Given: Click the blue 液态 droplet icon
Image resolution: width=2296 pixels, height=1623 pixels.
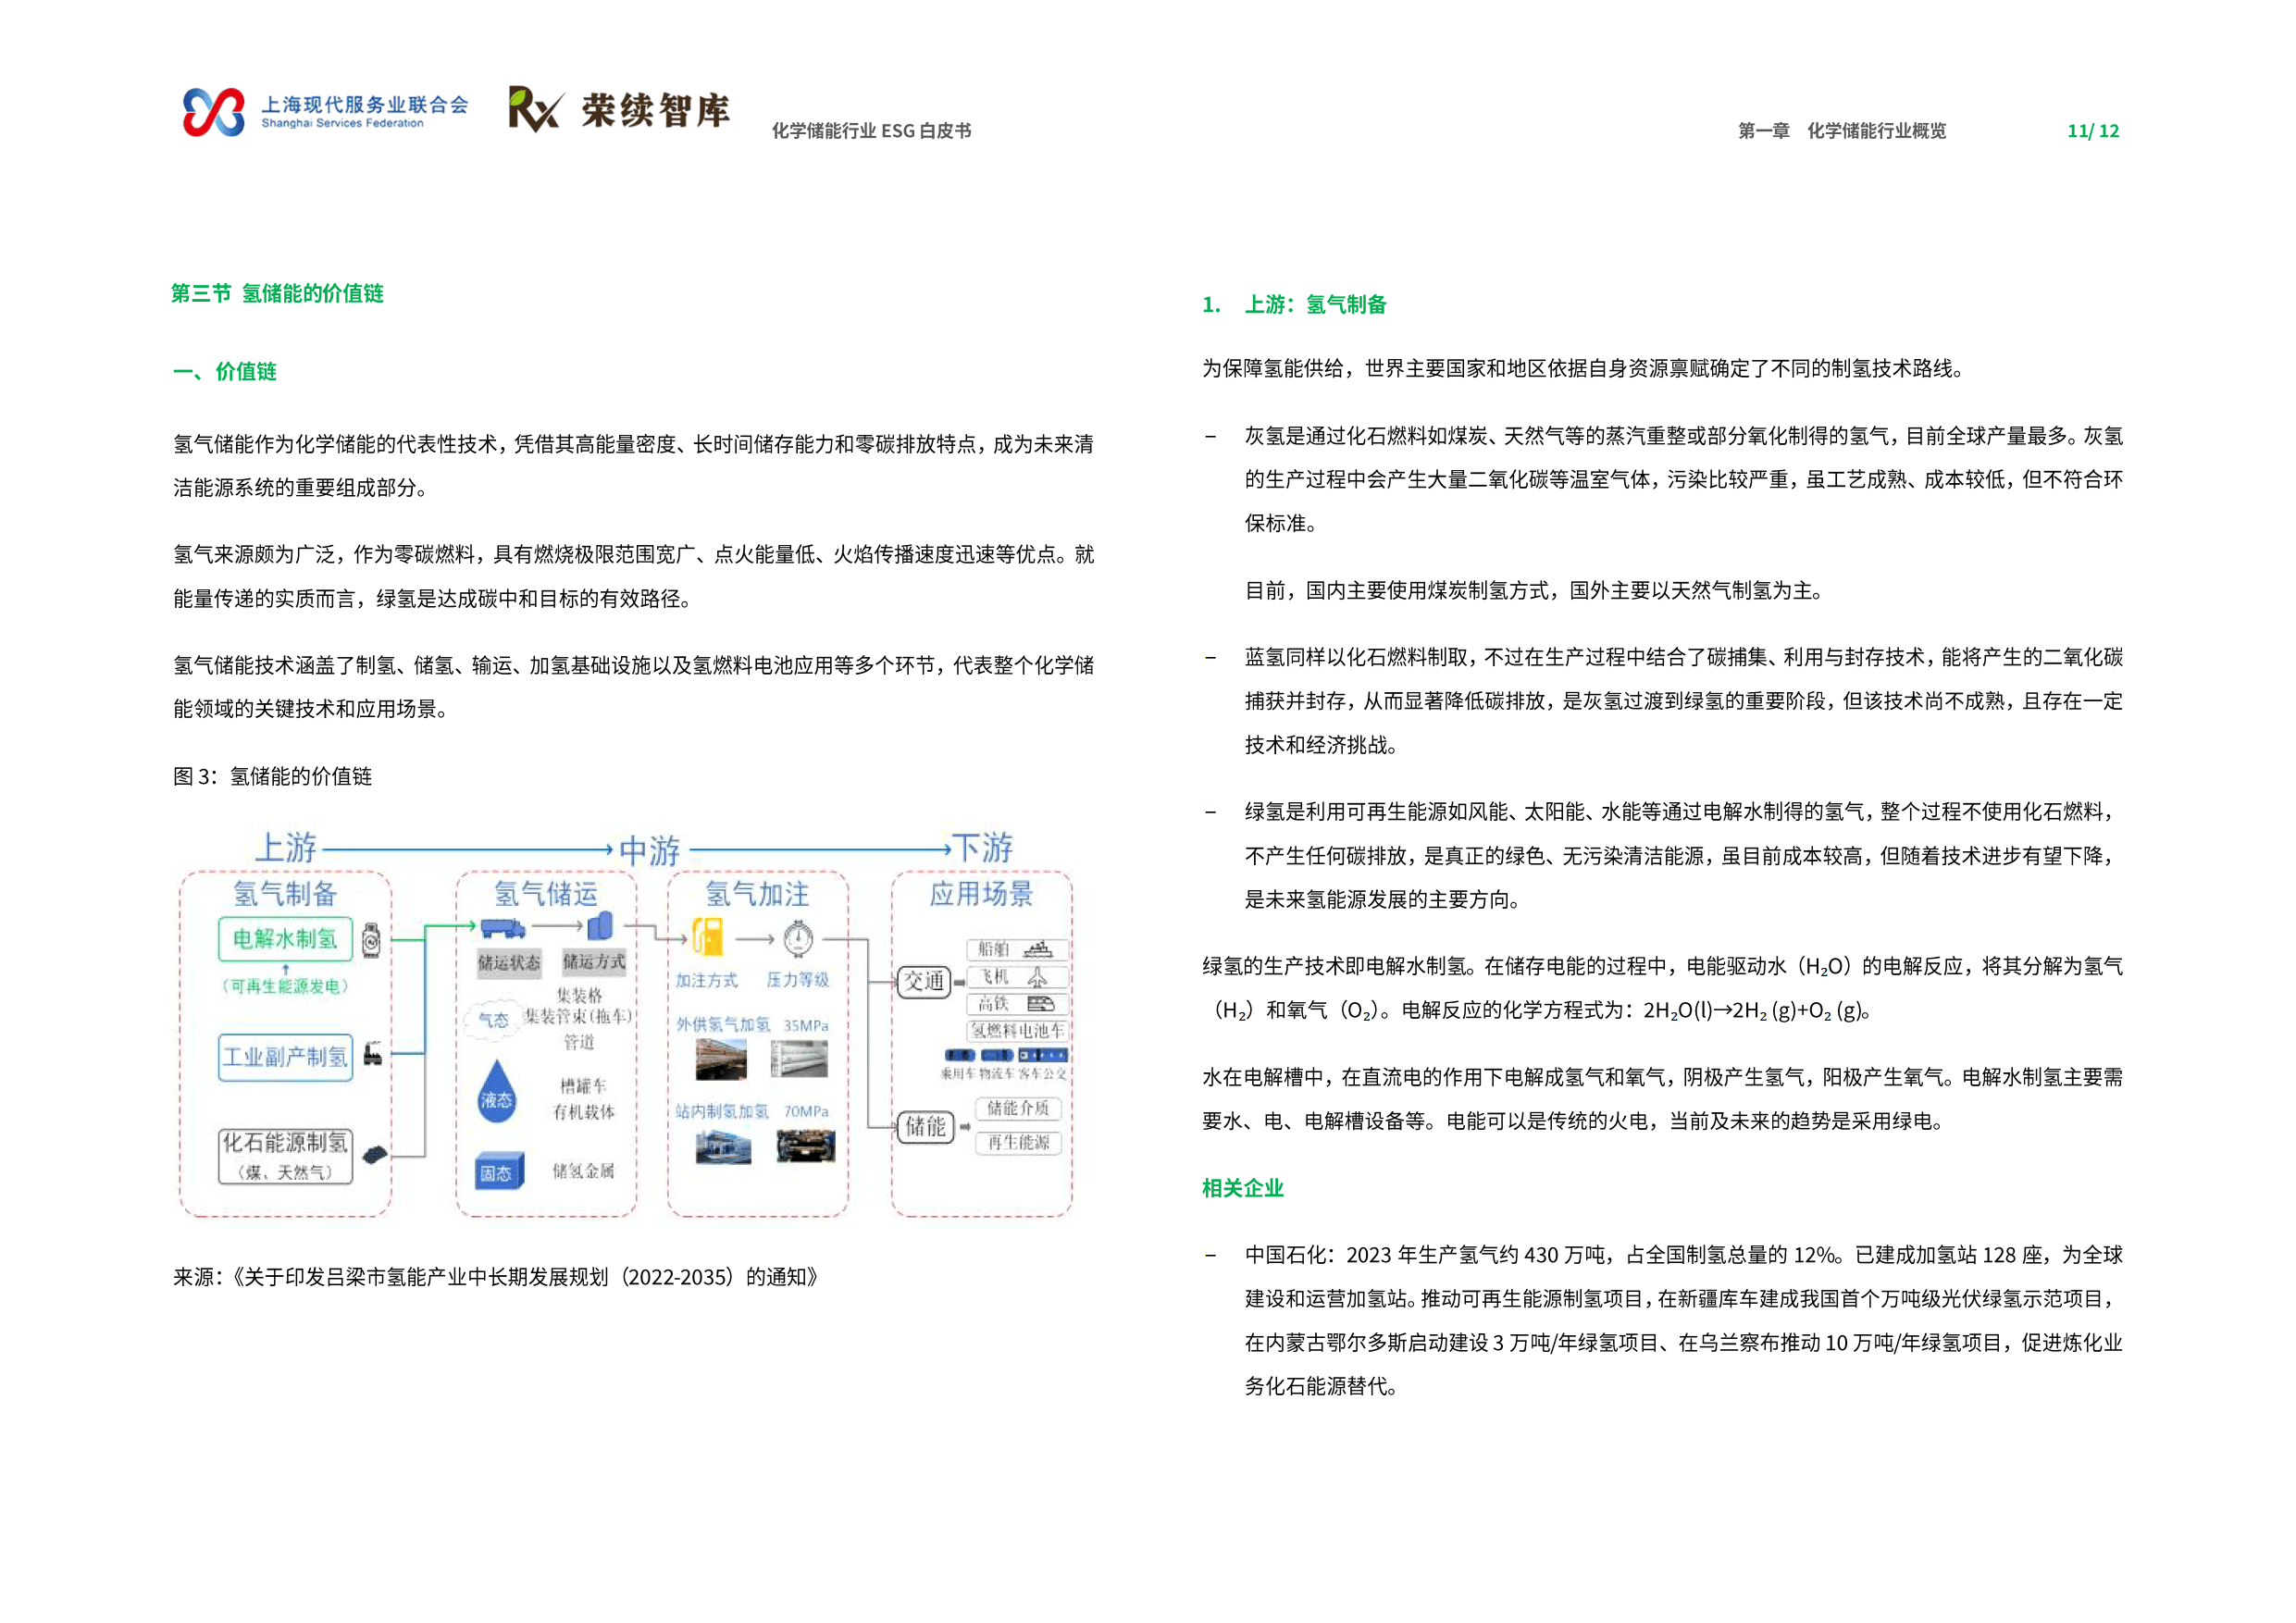Looking at the screenshot, I should 496,1092.
